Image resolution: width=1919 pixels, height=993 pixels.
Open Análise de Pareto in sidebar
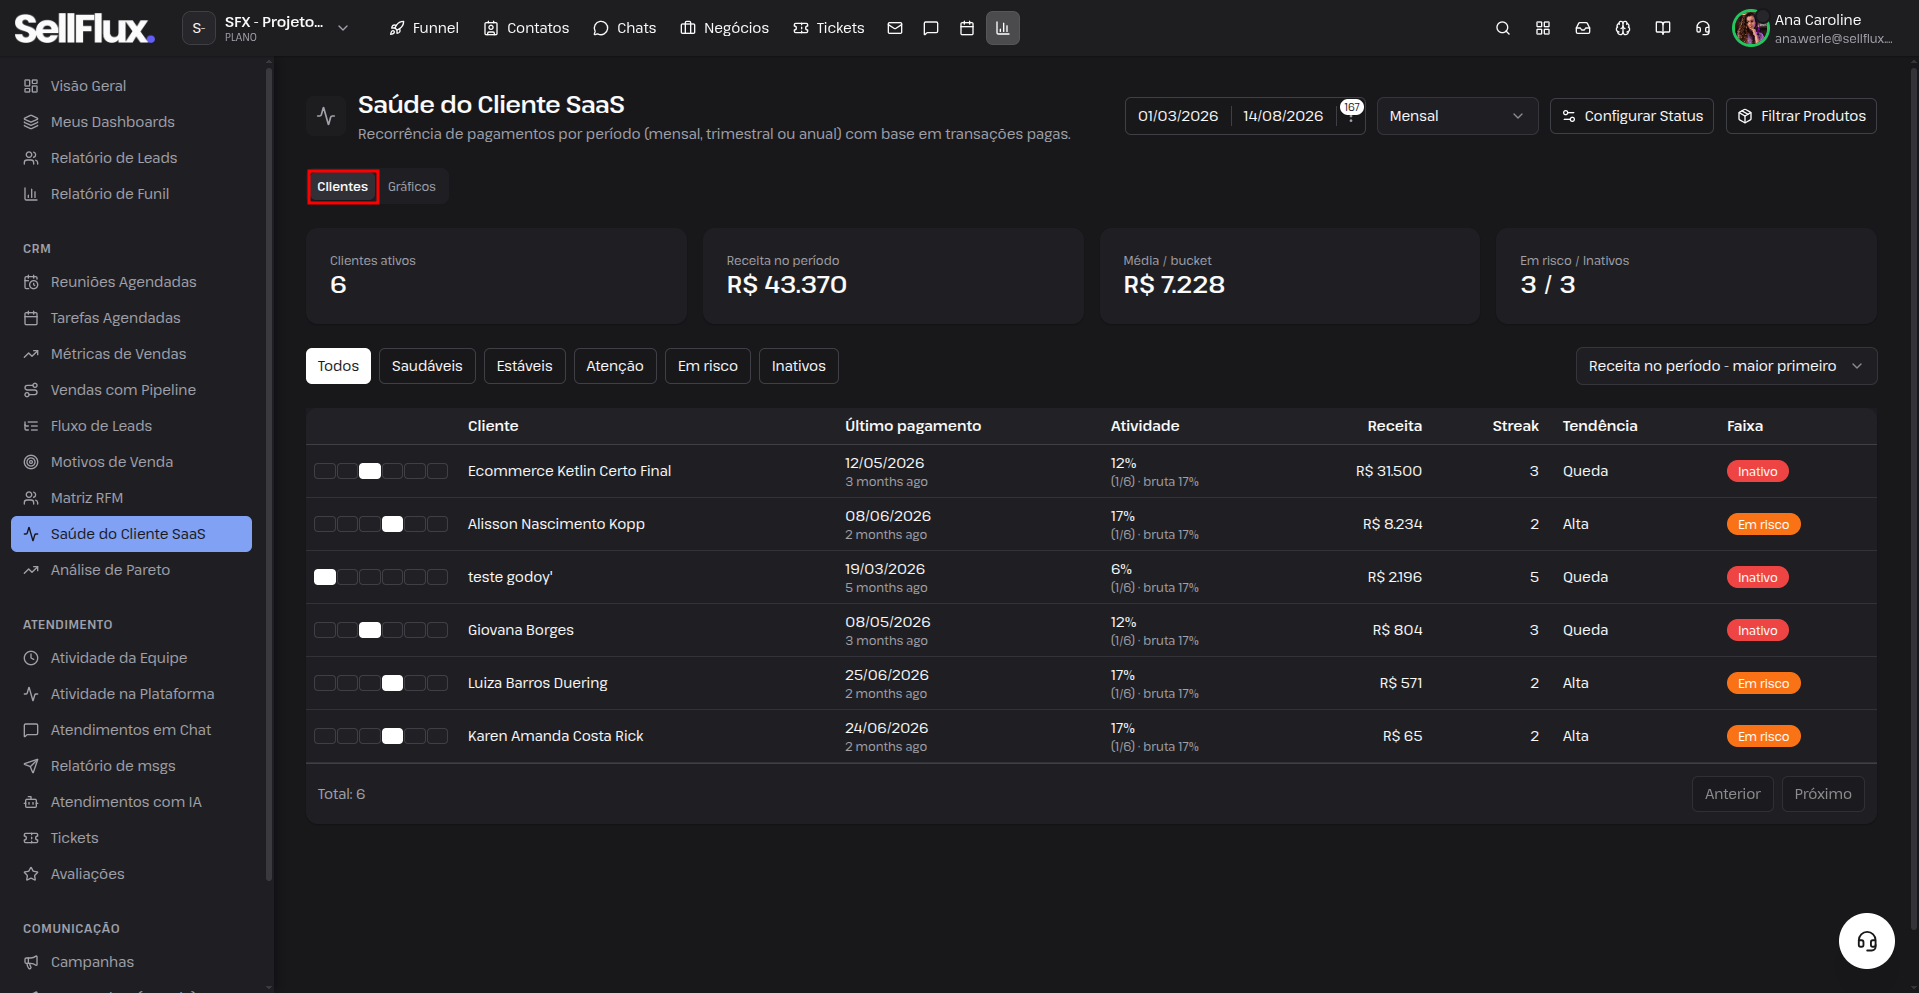[x=110, y=570]
